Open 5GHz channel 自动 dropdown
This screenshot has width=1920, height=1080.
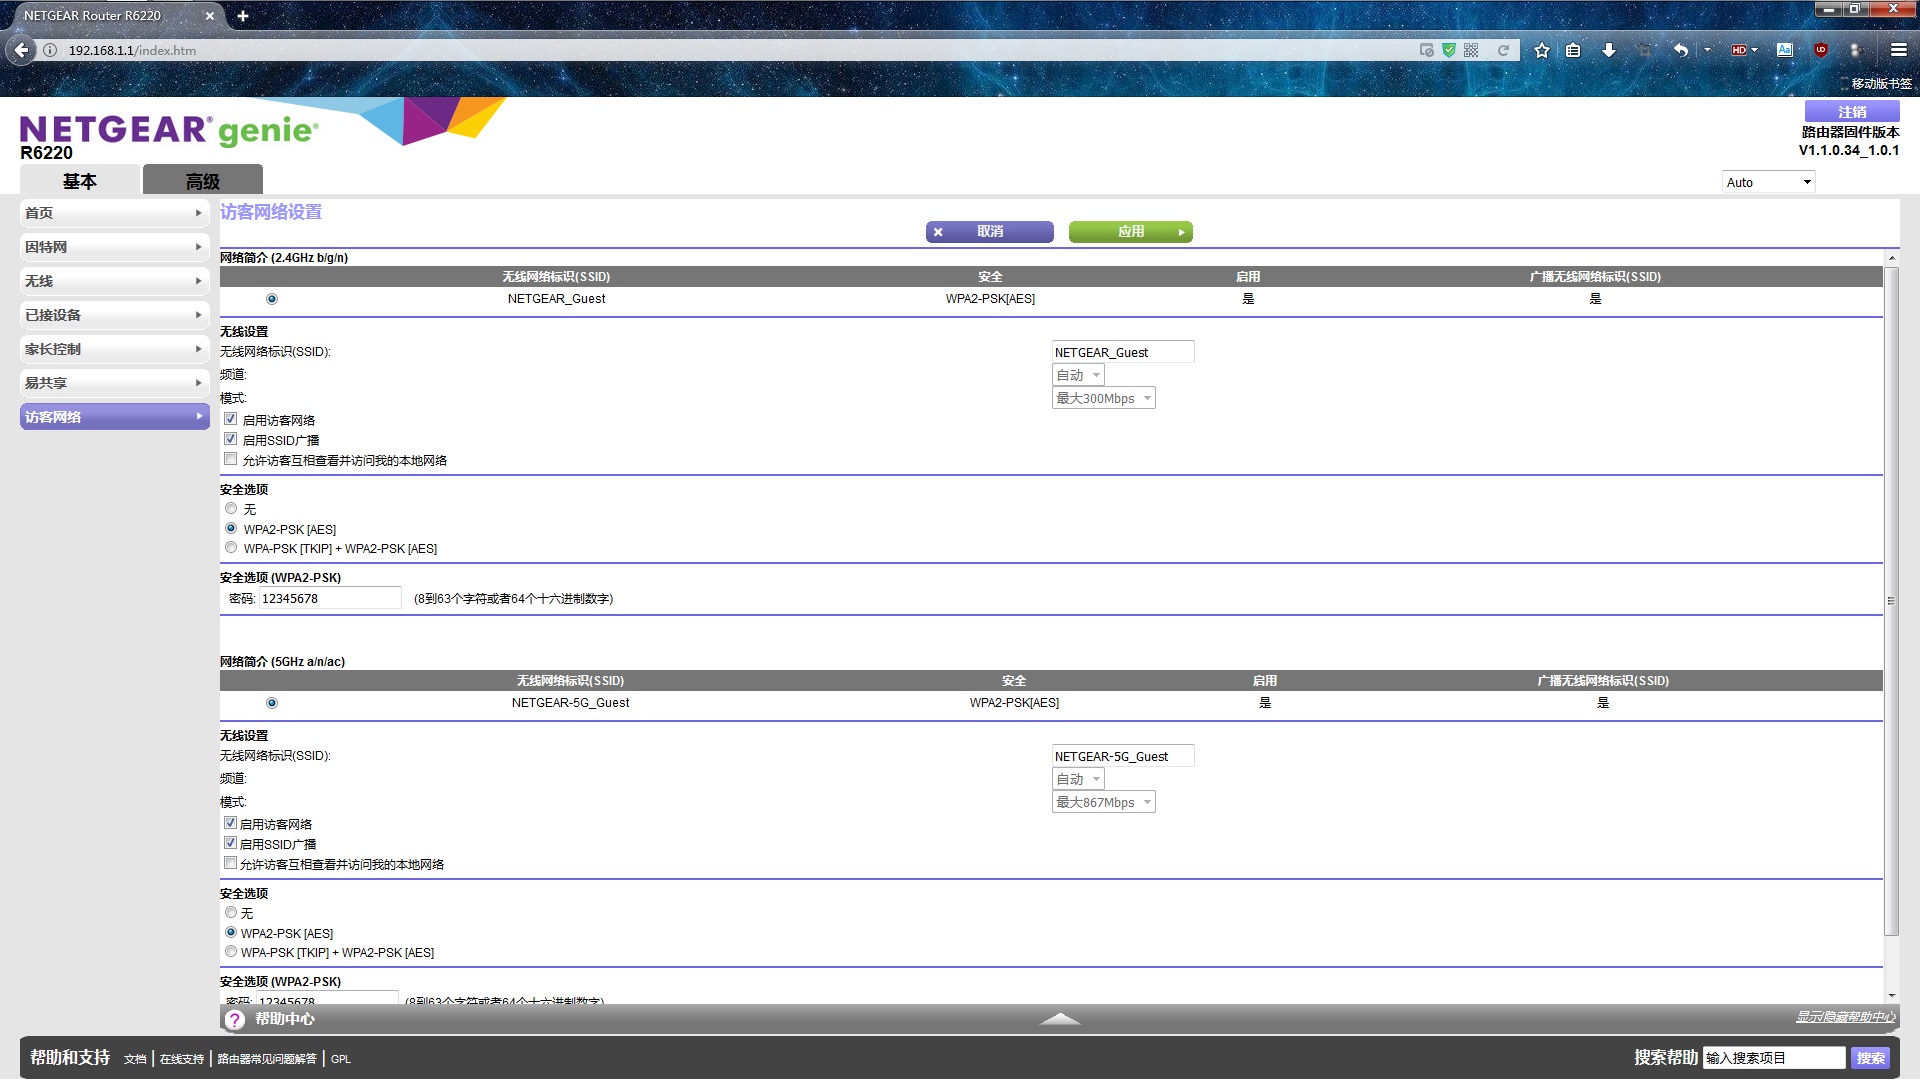1078,779
